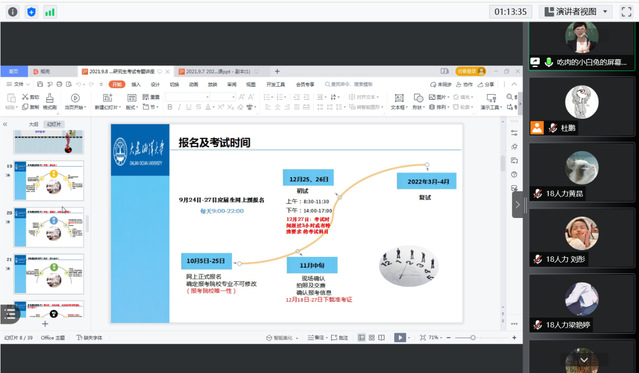Image resolution: width=639 pixels, height=373 pixels.
Task: Toggle italic formatting in the ribbon
Action: tap(179, 107)
